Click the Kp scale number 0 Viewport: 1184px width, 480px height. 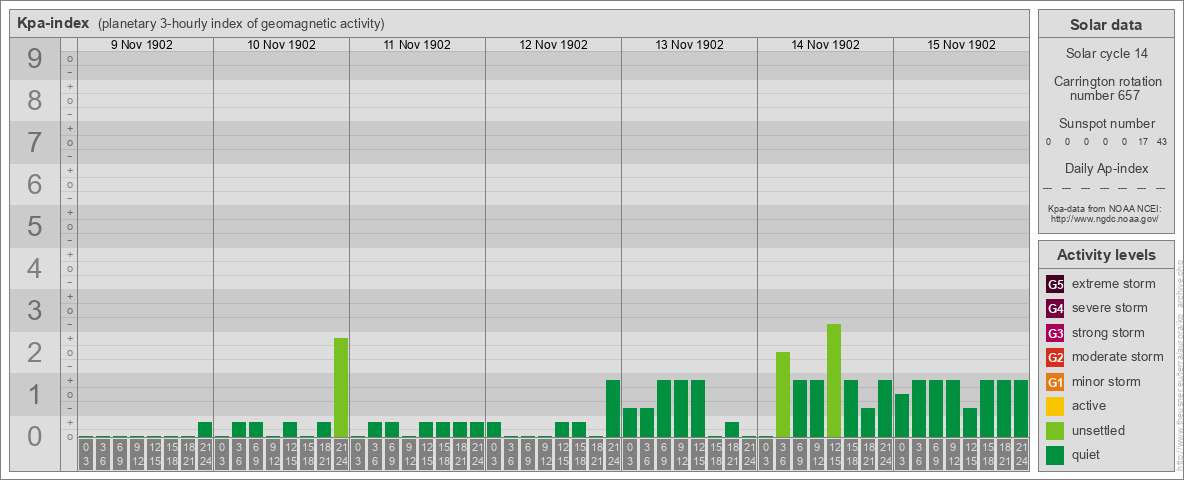click(34, 436)
